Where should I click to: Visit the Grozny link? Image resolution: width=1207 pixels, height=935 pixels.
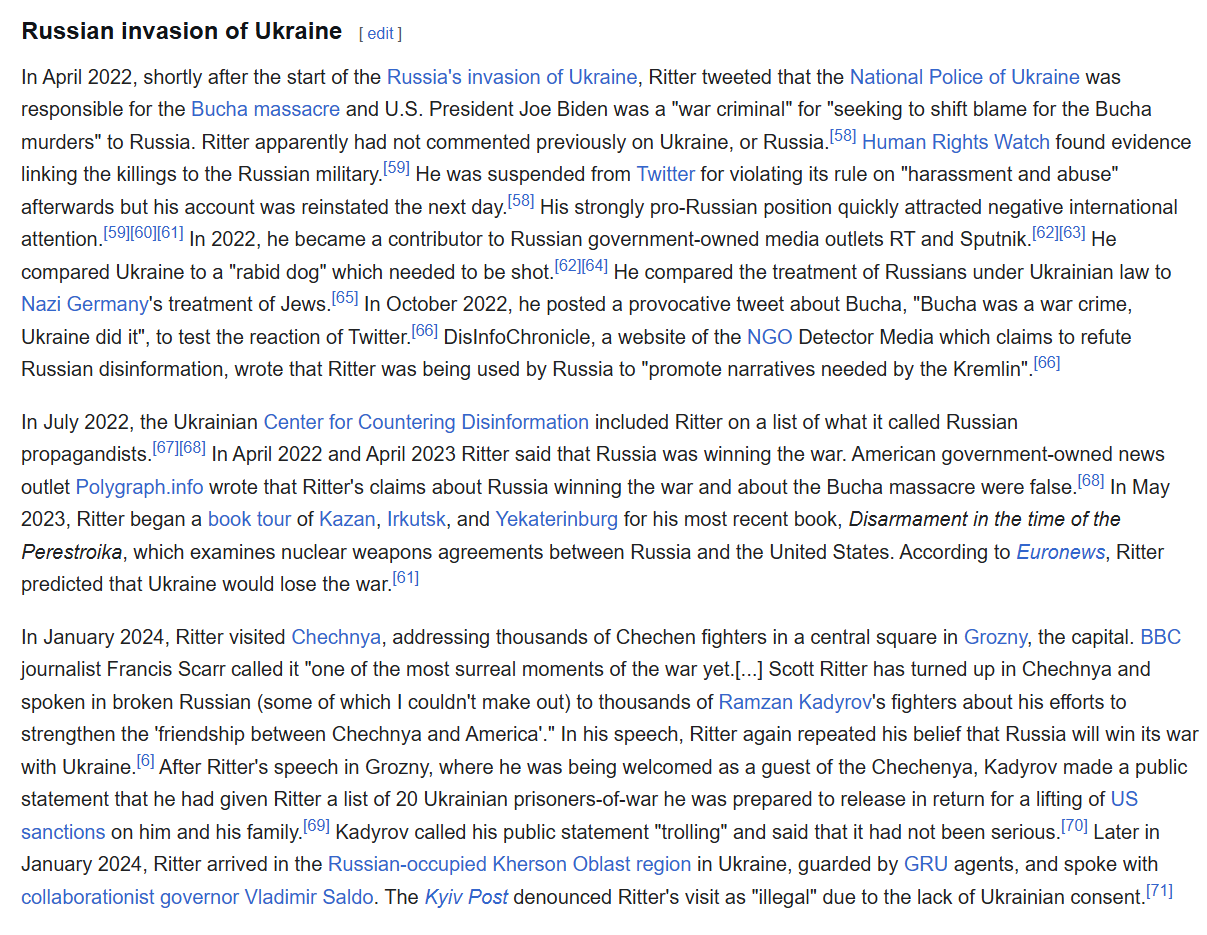coord(994,637)
